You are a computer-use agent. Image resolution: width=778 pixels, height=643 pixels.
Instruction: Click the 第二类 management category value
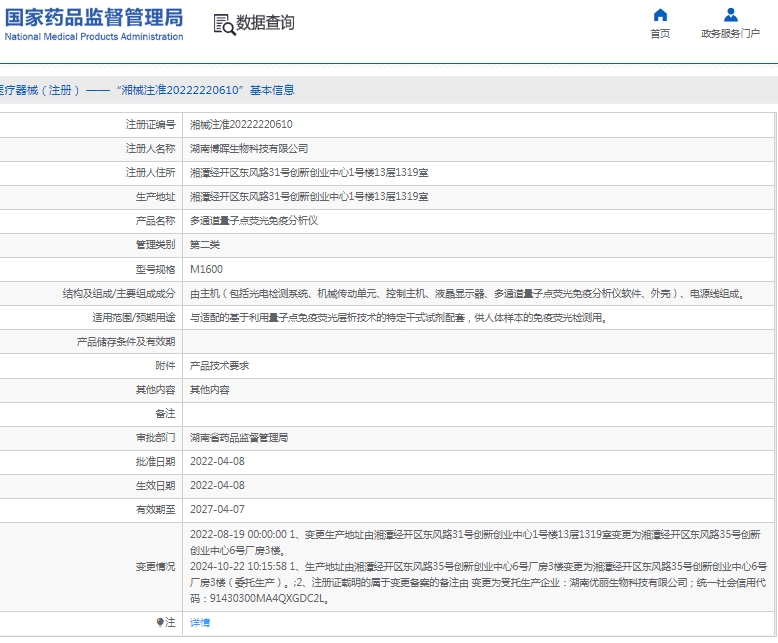[x=205, y=245]
